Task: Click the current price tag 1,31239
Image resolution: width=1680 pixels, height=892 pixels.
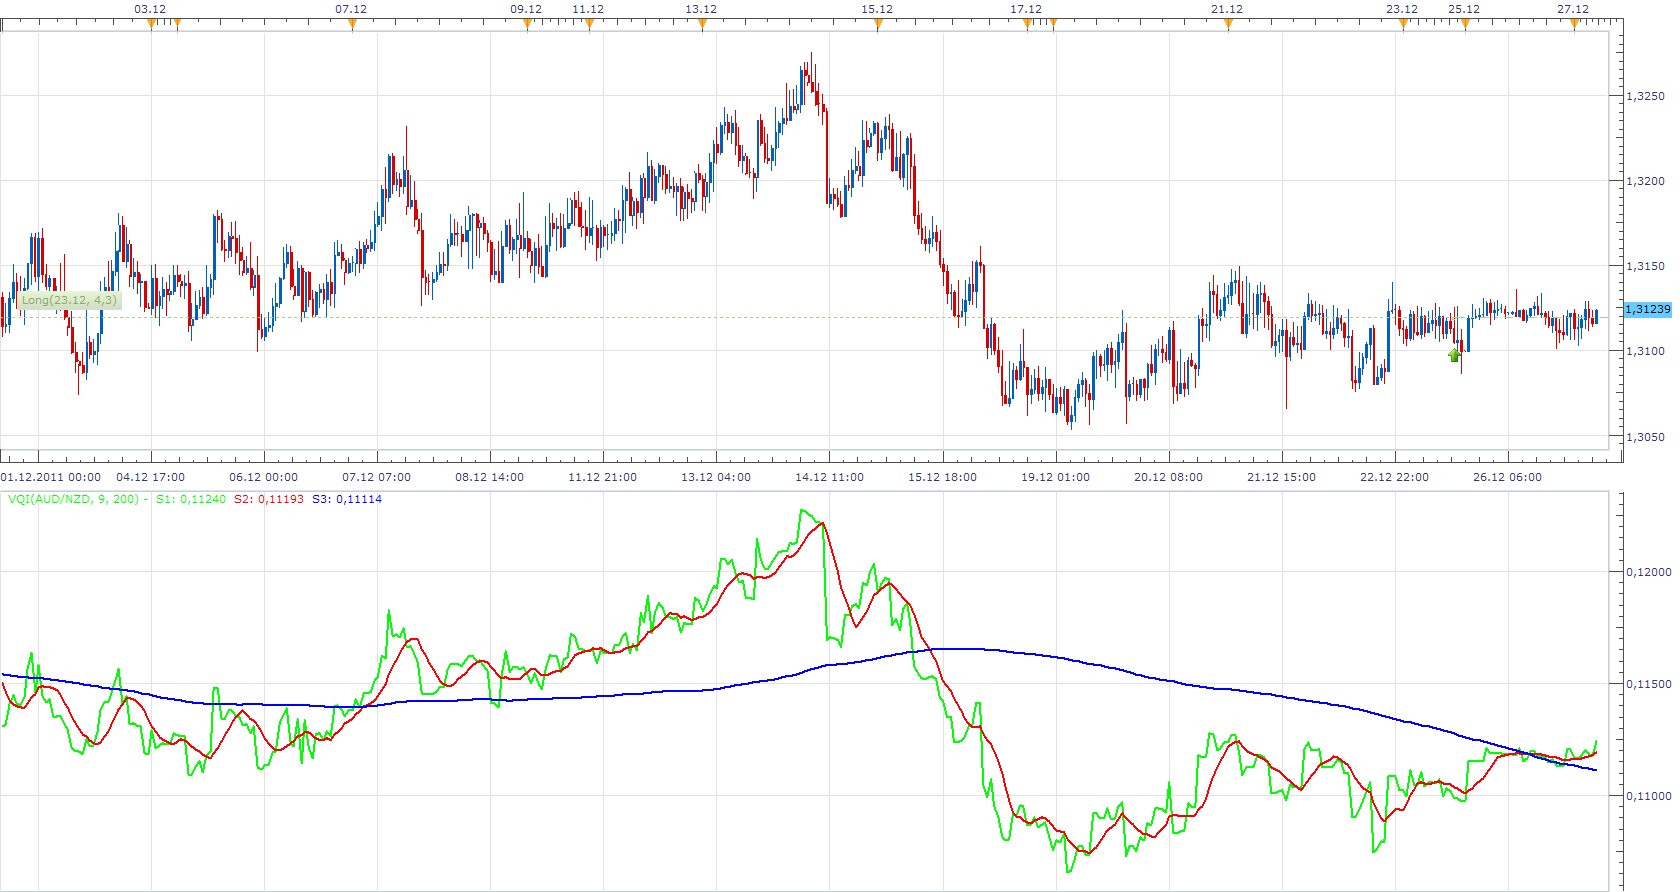Action: click(1648, 309)
